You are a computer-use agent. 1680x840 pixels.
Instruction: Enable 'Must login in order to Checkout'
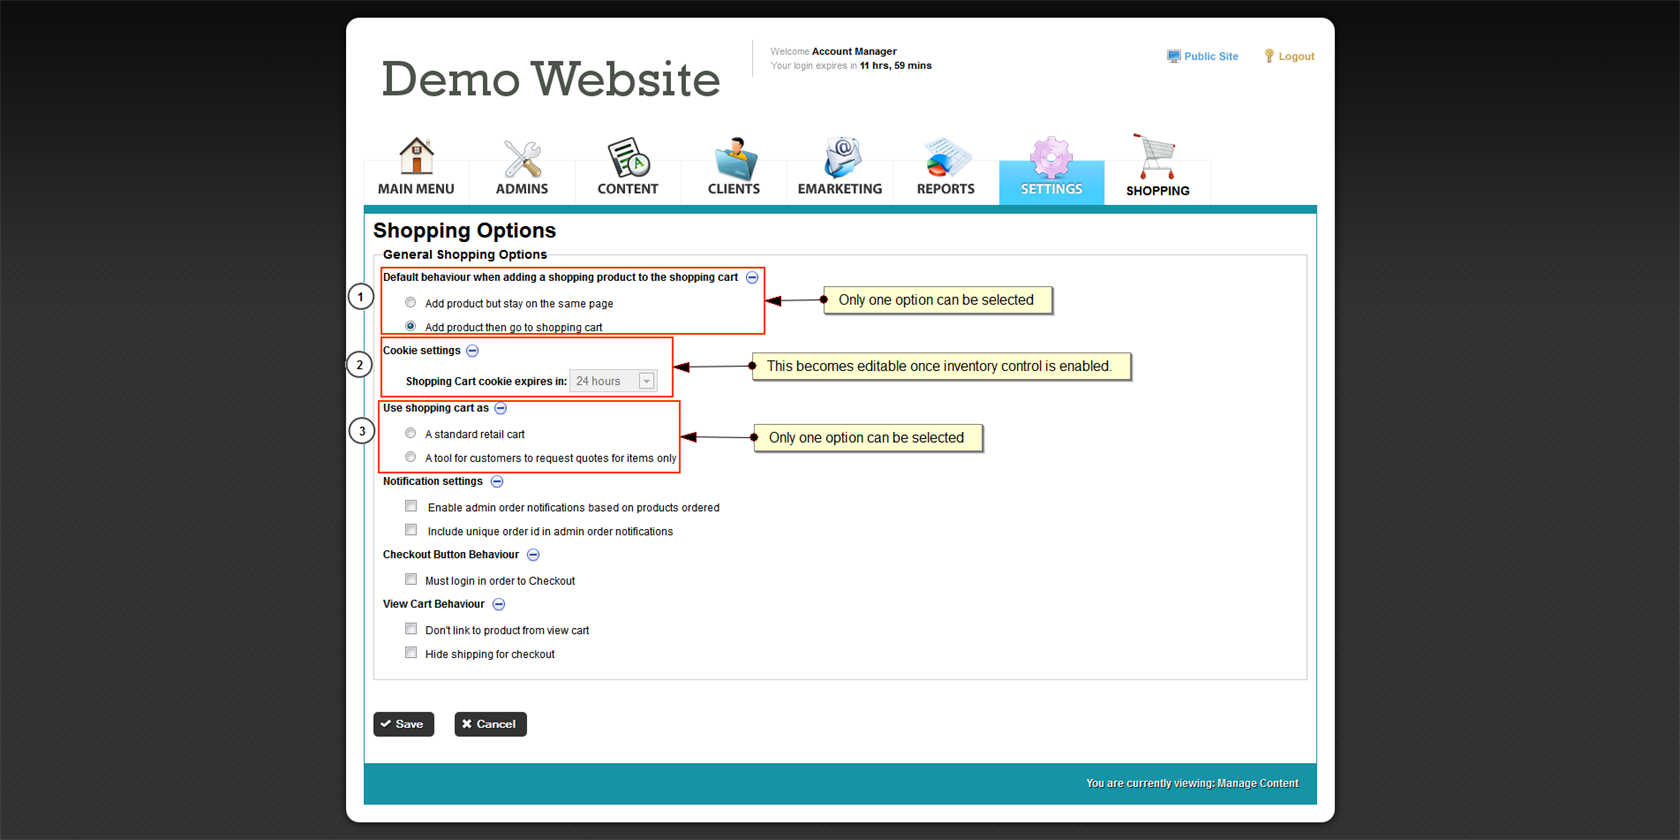[411, 580]
